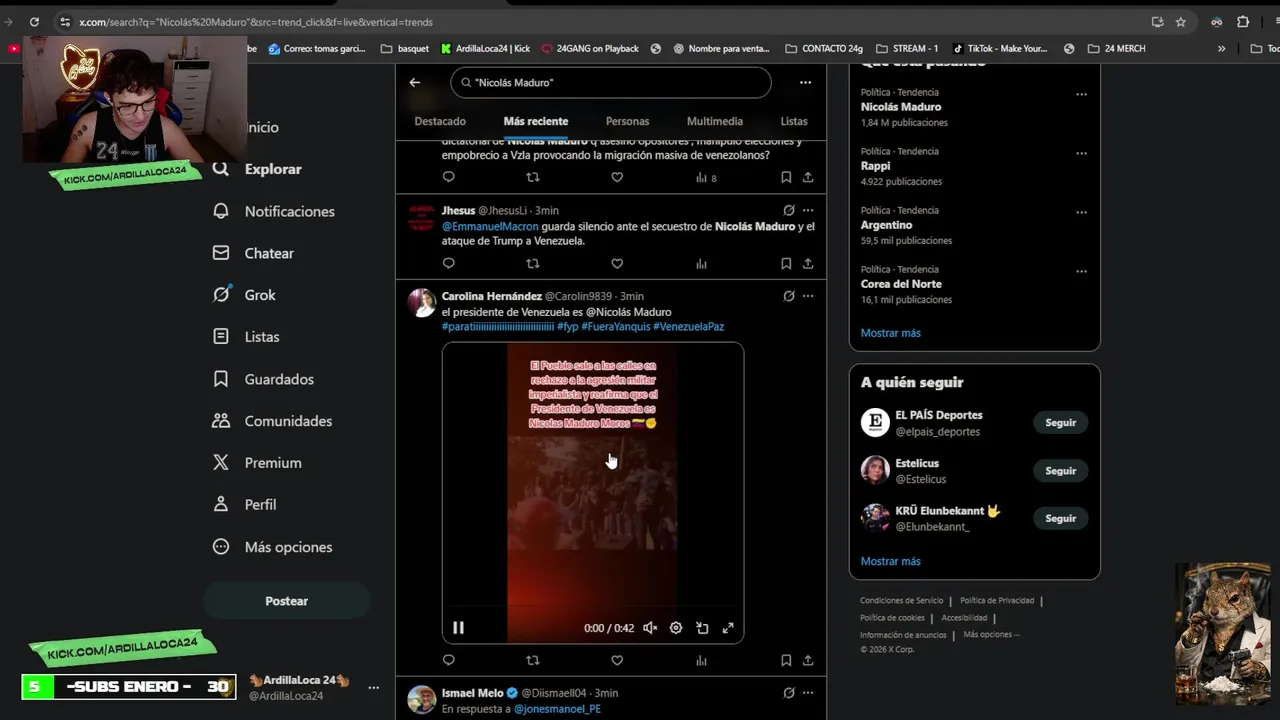The image size is (1280, 720).
Task: Click the "Nicolás Maduro" search input field
Action: point(611,83)
